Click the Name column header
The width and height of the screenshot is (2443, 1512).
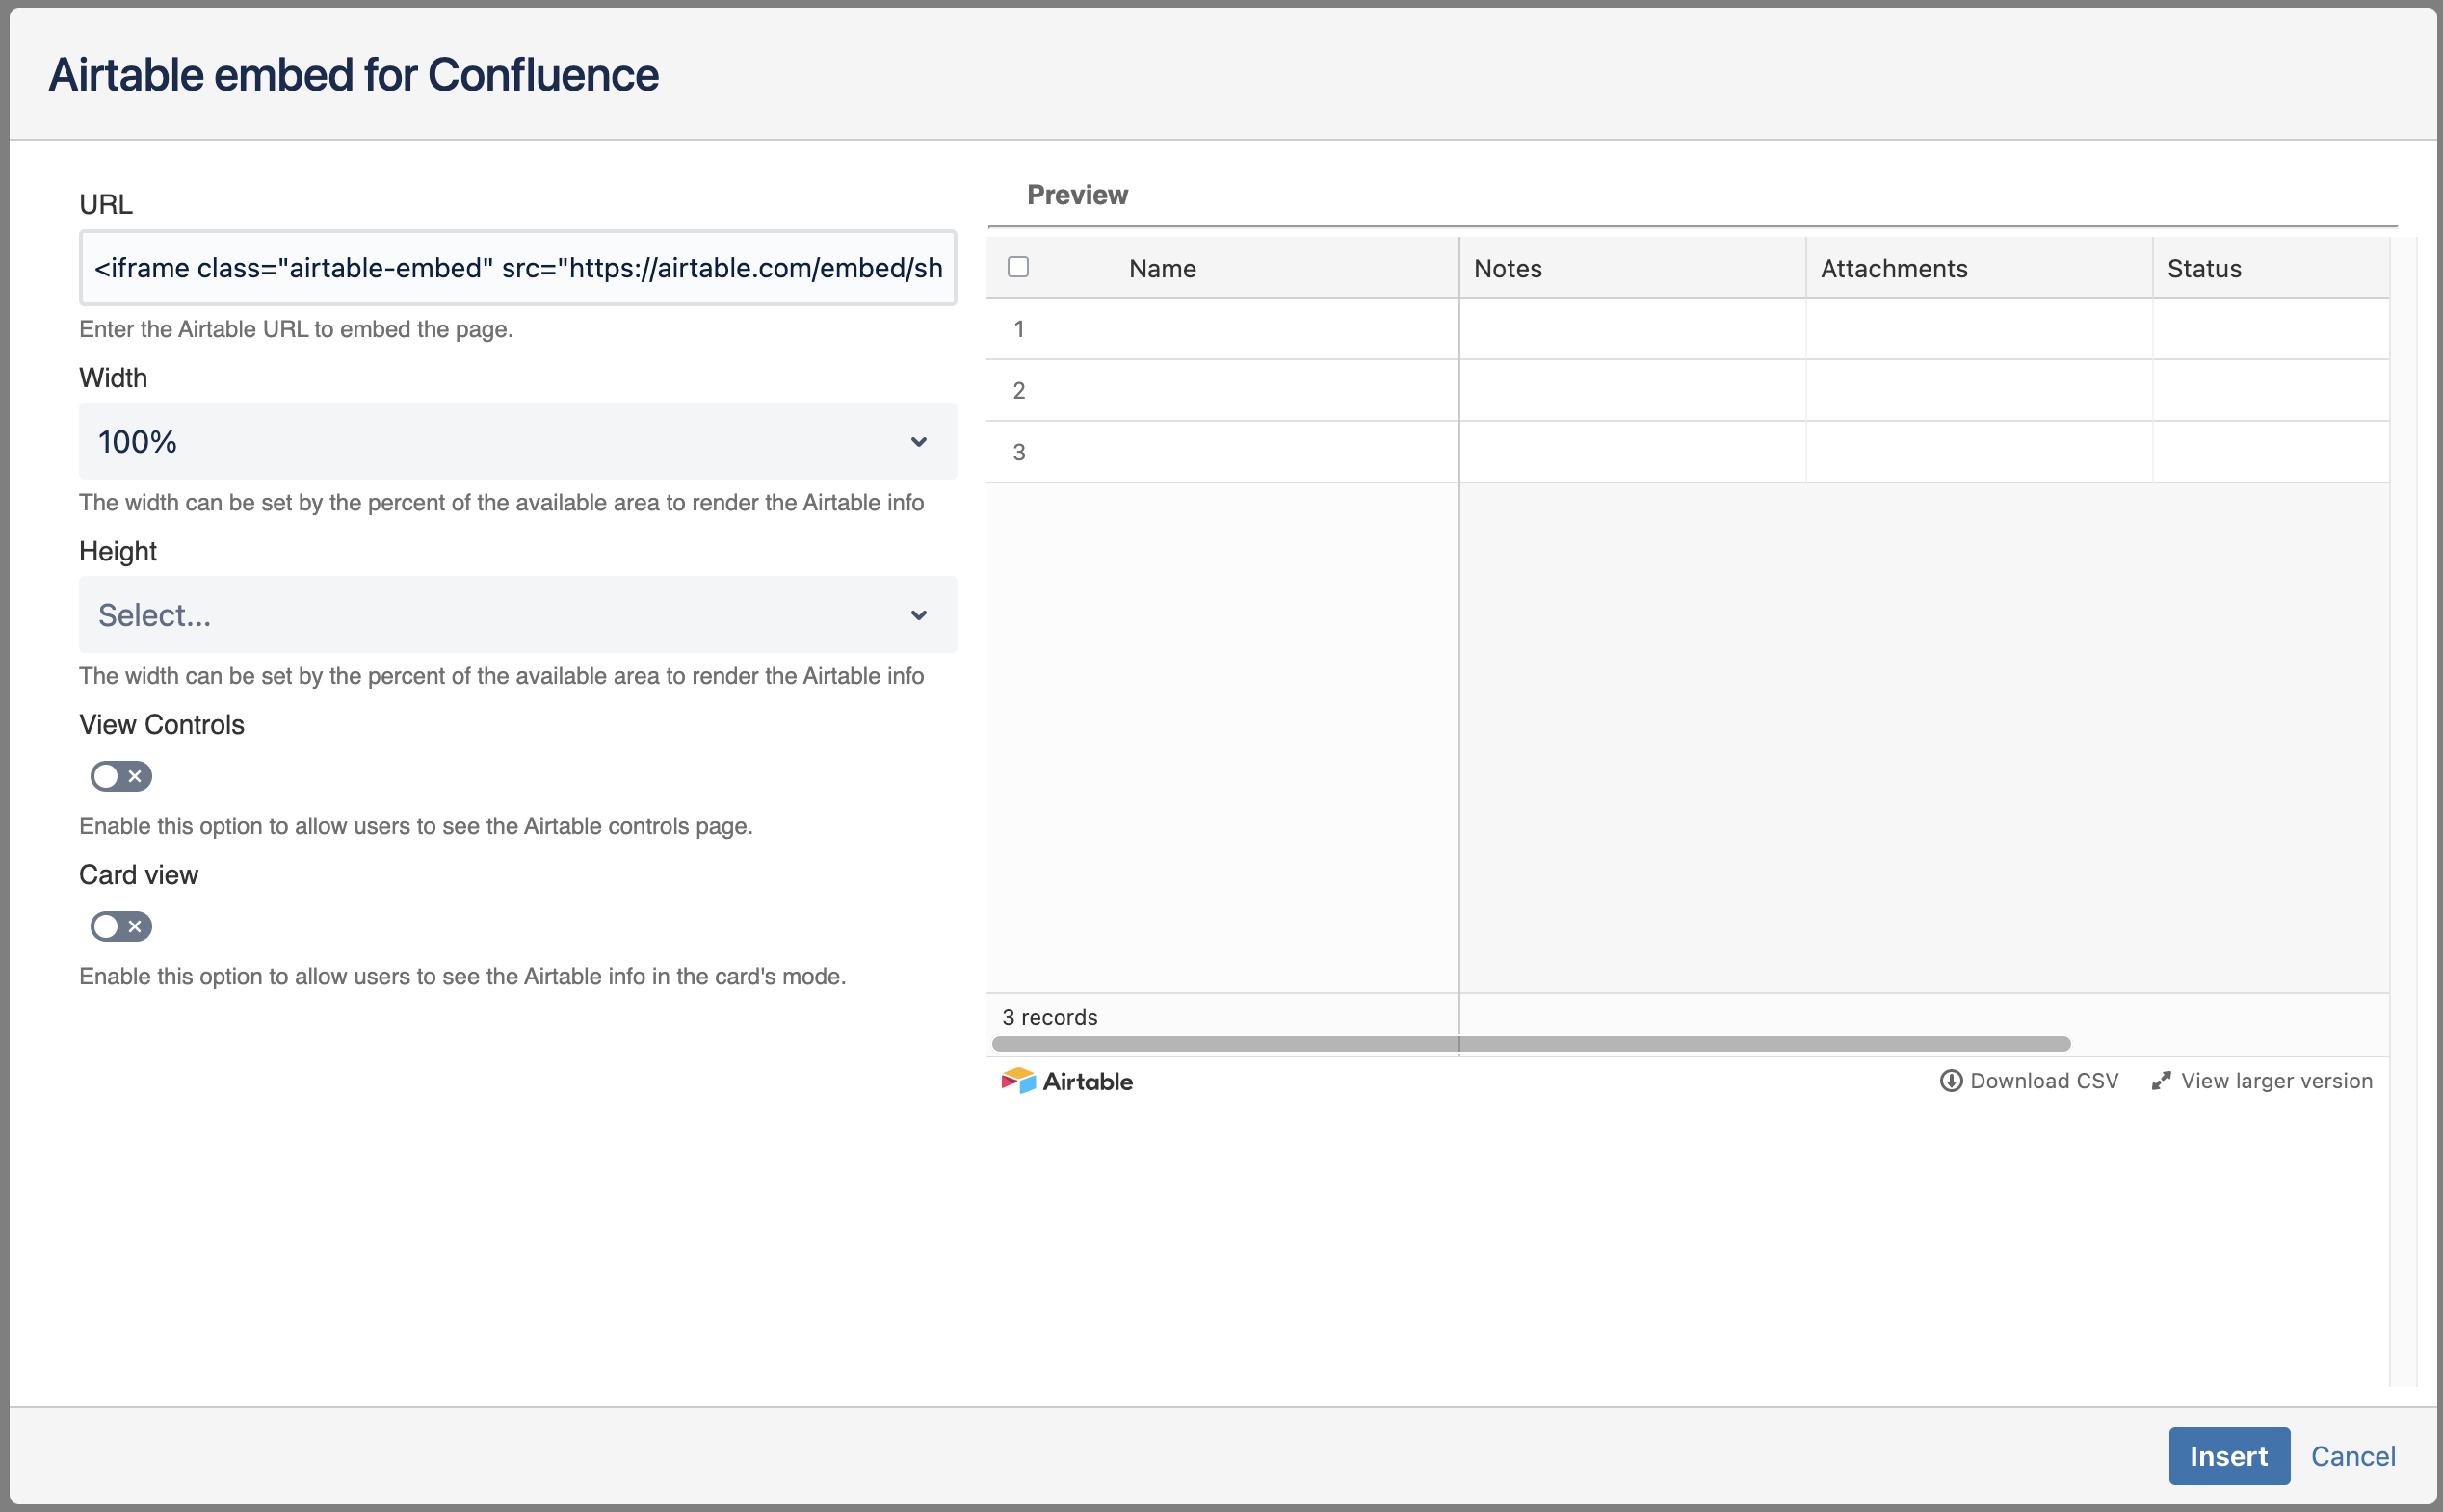point(1162,268)
